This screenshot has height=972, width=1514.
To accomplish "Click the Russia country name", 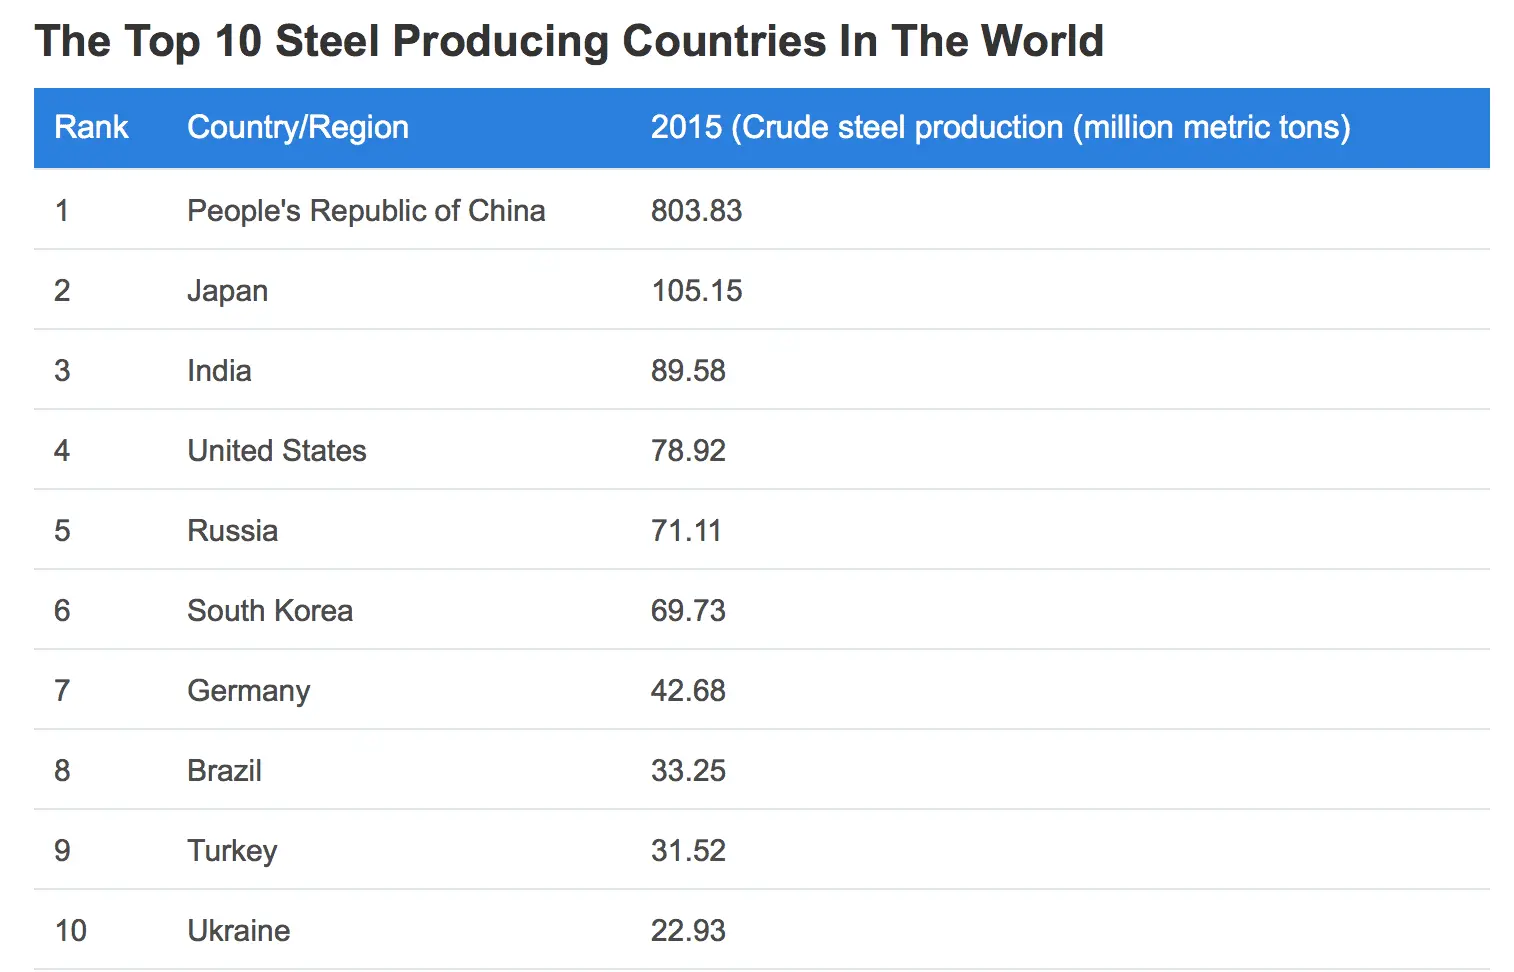I will click(x=233, y=531).
